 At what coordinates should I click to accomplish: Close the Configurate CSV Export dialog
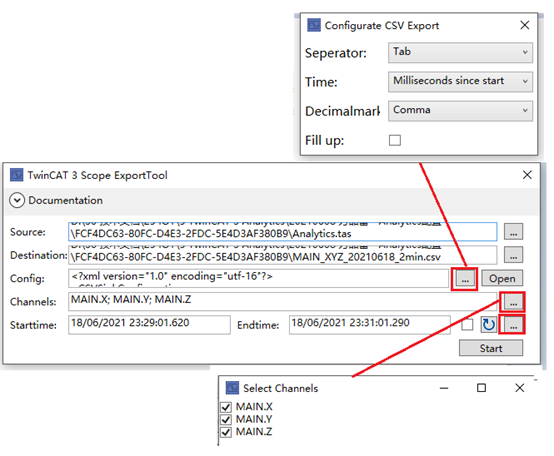point(525,25)
